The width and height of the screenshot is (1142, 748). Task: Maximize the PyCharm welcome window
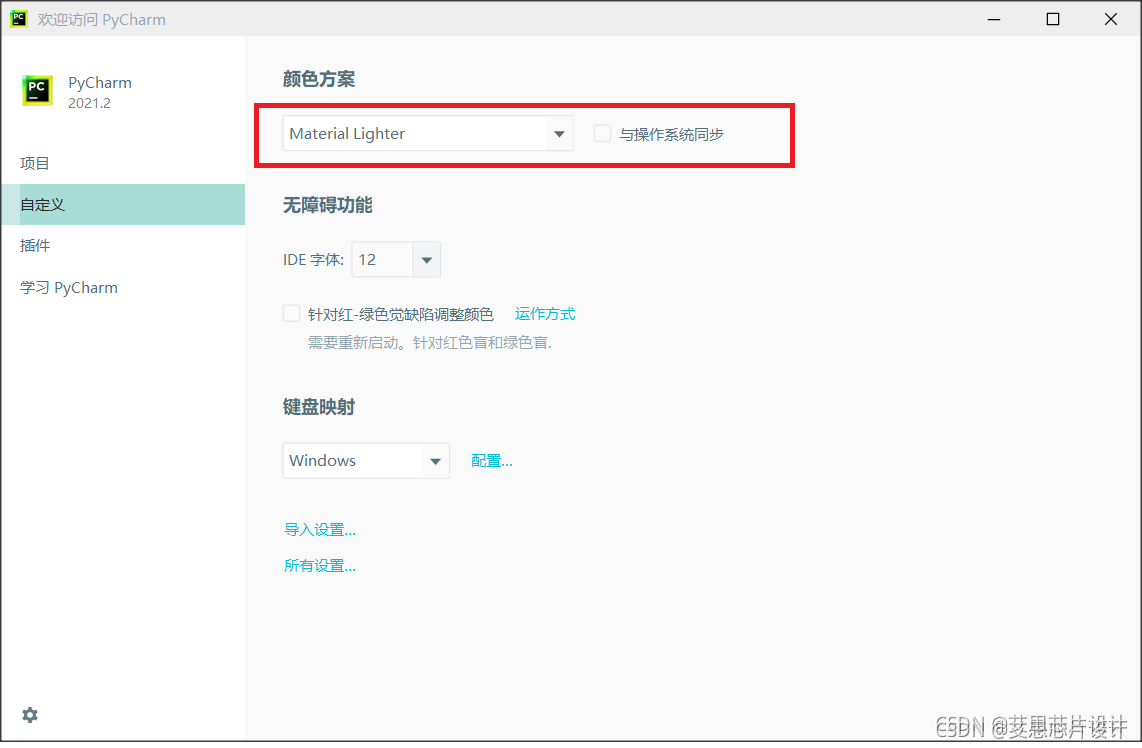pos(1052,19)
